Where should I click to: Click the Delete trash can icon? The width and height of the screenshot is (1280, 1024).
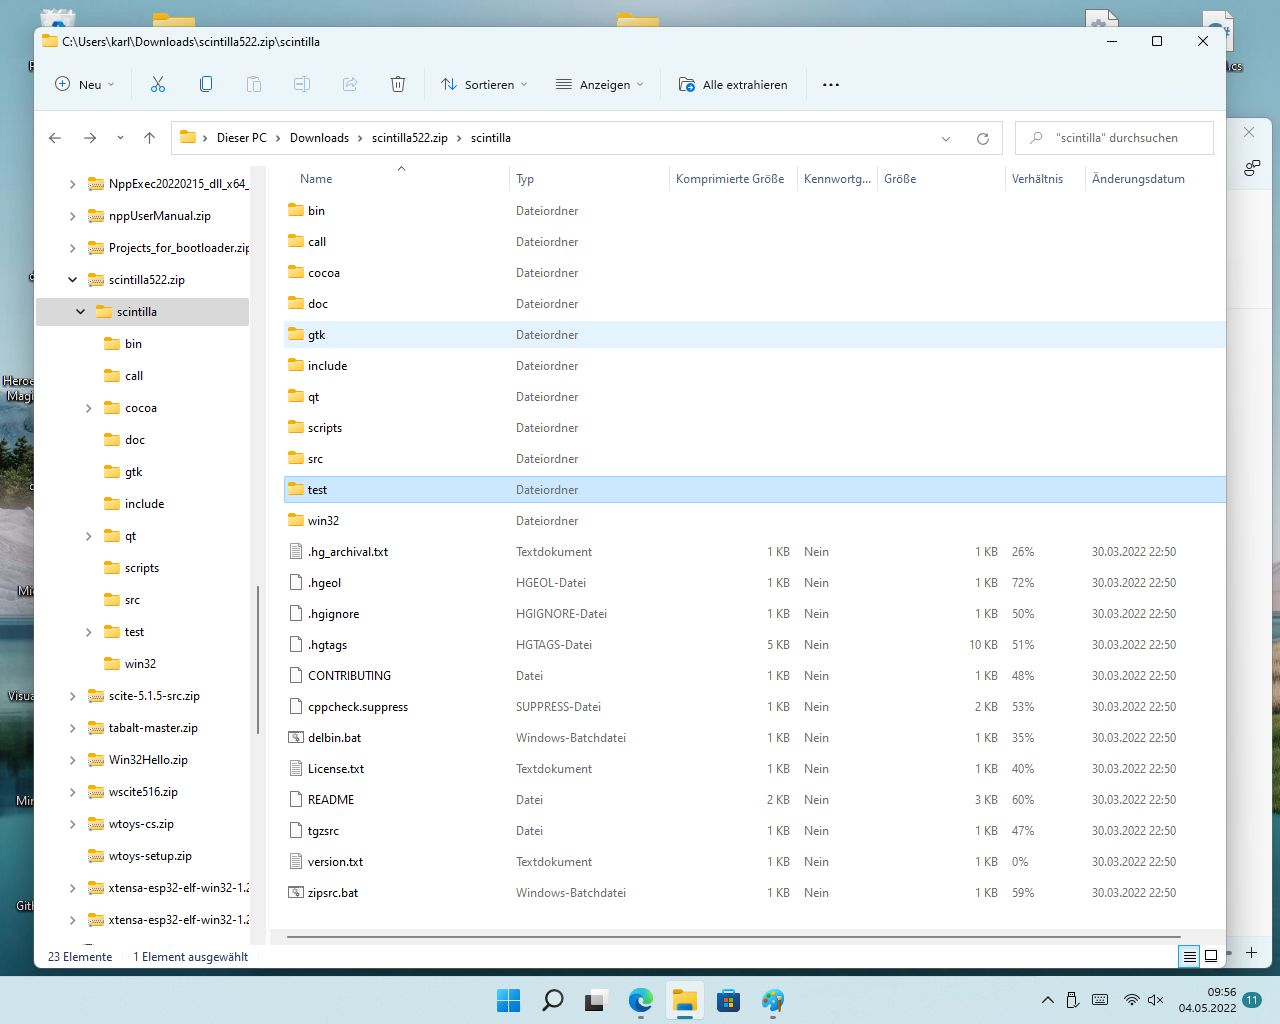point(398,85)
